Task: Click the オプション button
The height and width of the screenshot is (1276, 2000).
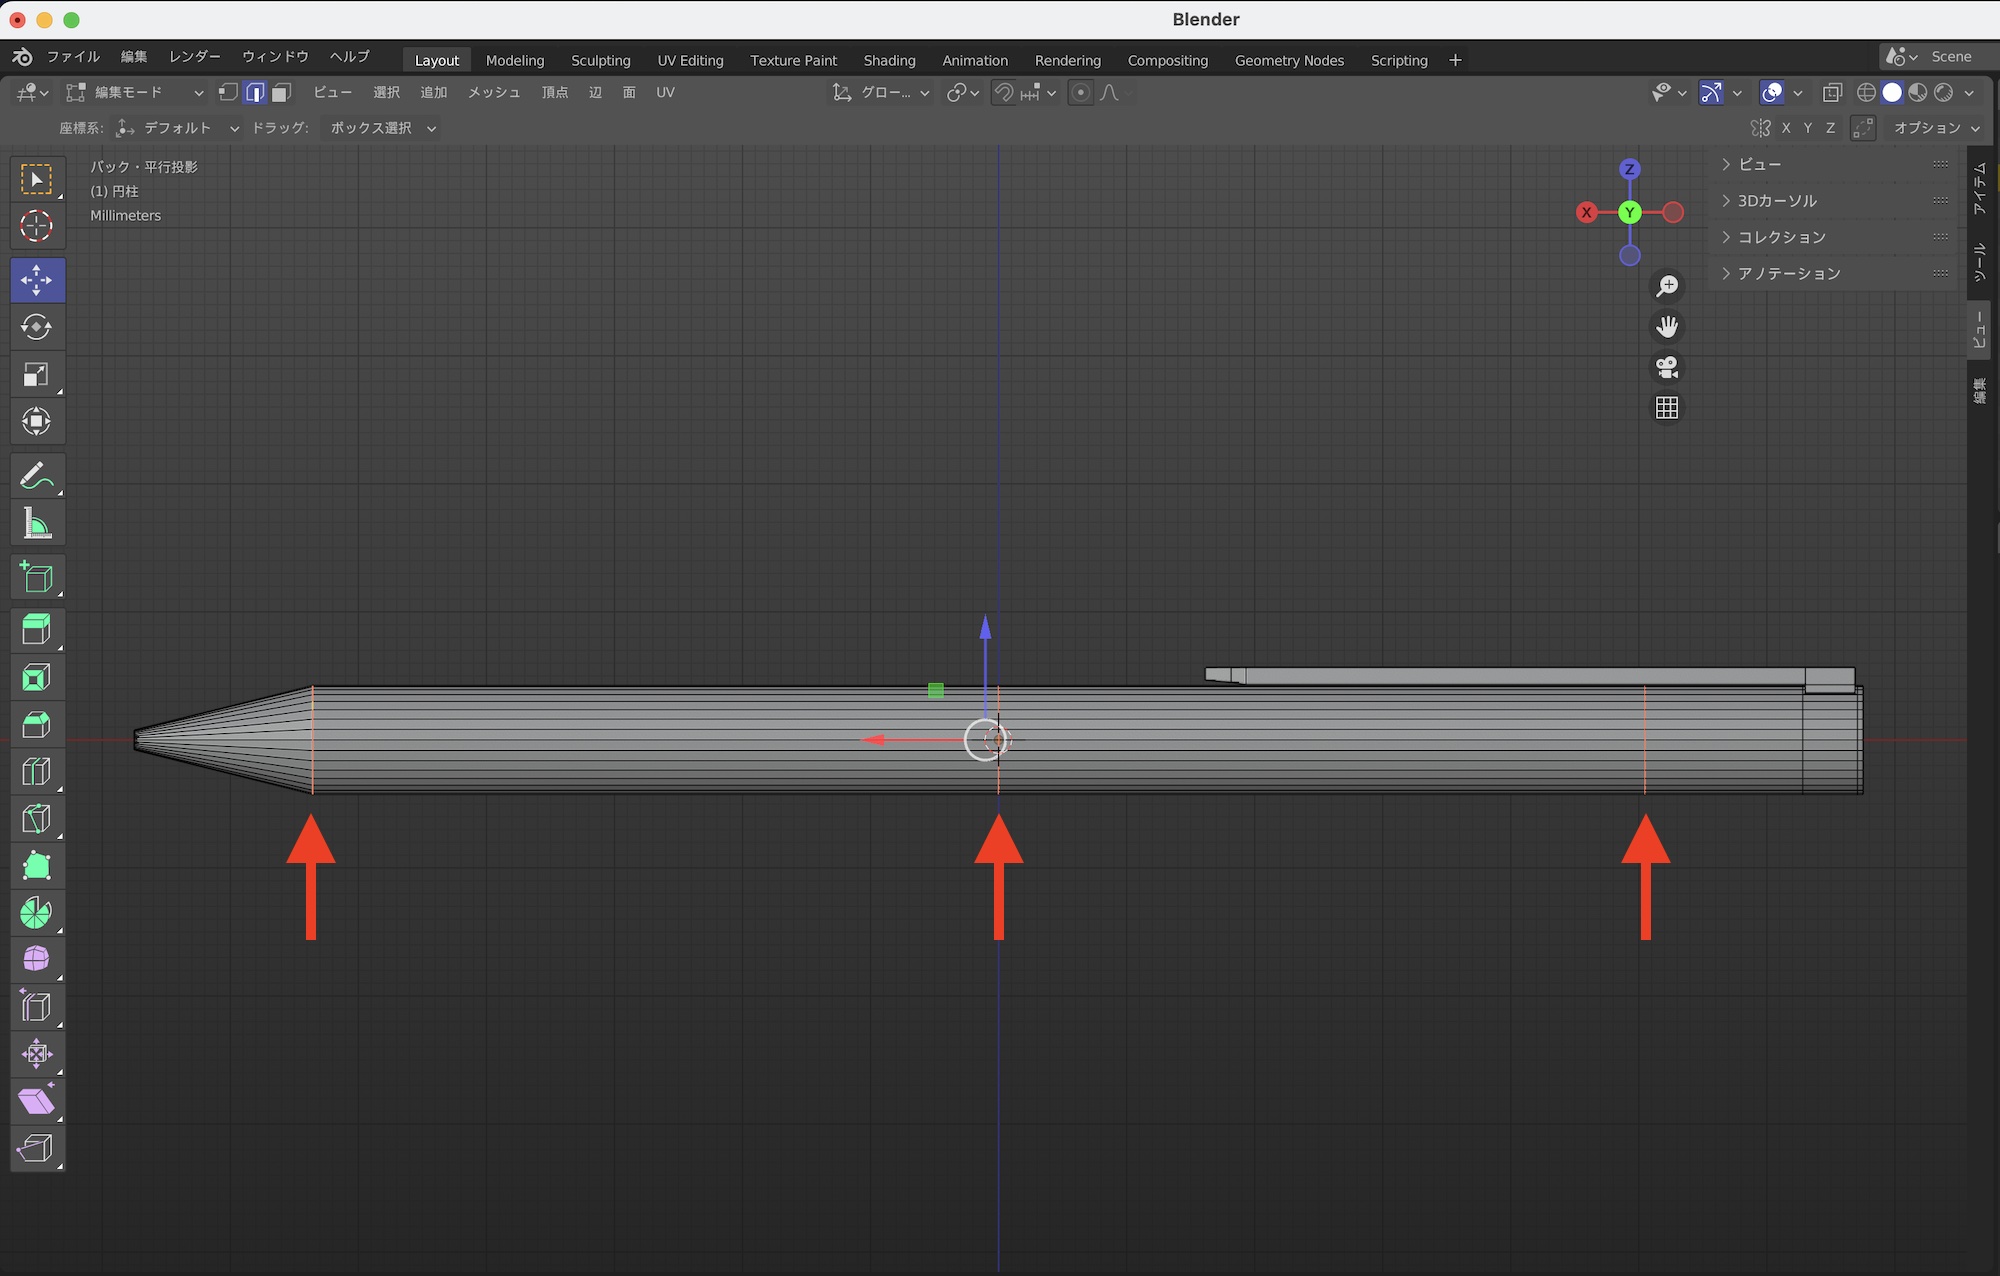Action: pos(1935,128)
